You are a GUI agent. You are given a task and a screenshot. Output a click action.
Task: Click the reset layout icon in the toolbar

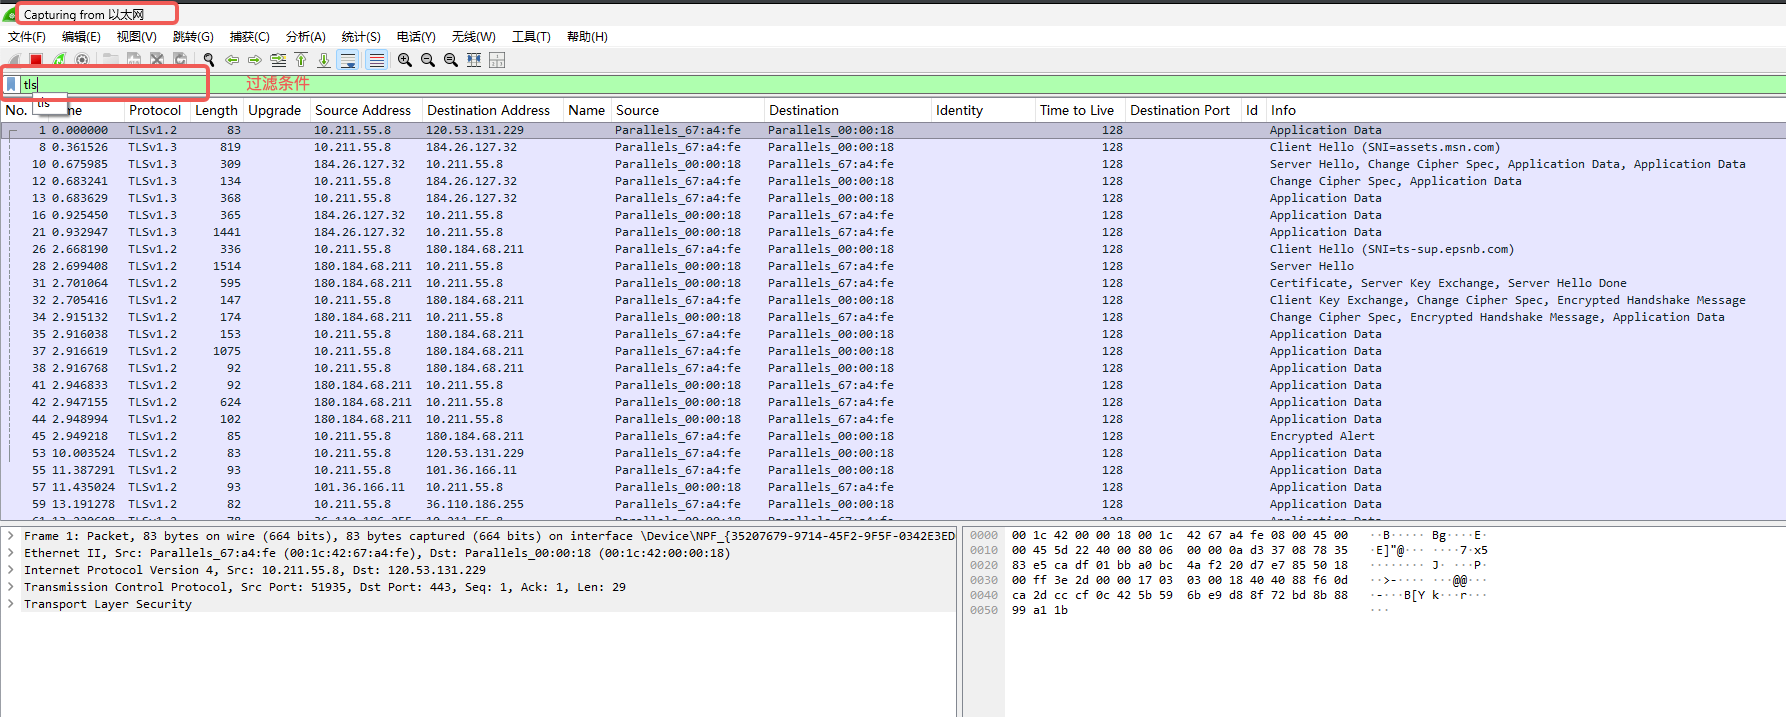497,60
